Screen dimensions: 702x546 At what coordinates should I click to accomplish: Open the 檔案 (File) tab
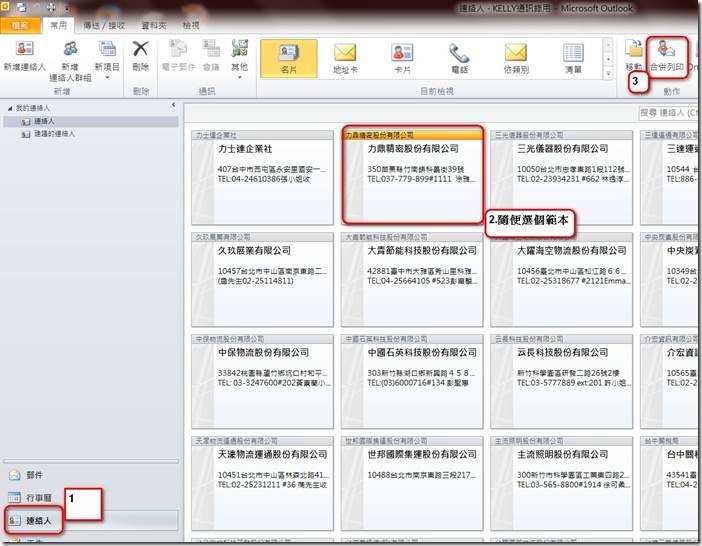click(20, 26)
